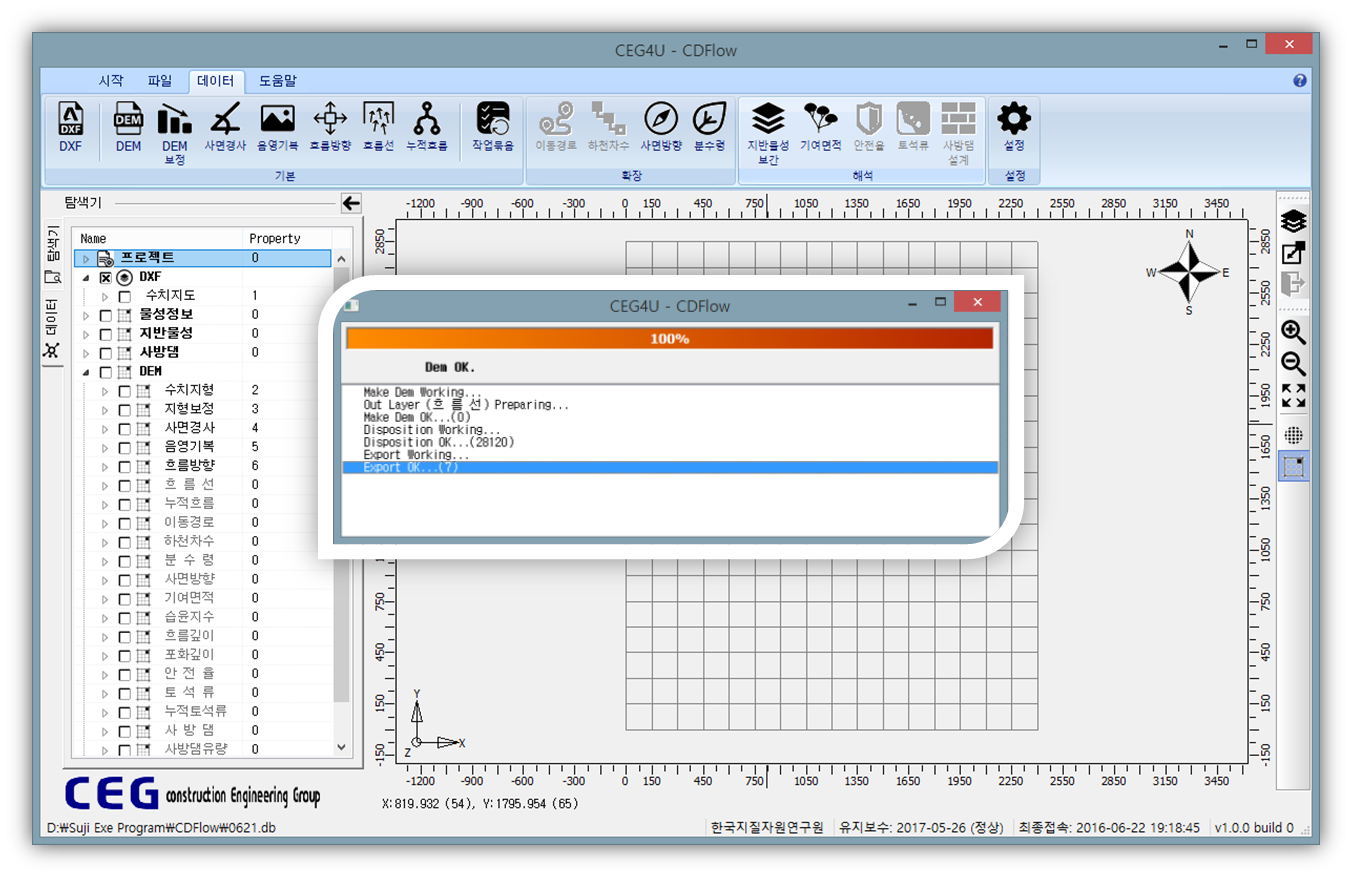Click the tree scrollbar down arrow
The height and width of the screenshot is (877, 1352).
[x=342, y=746]
